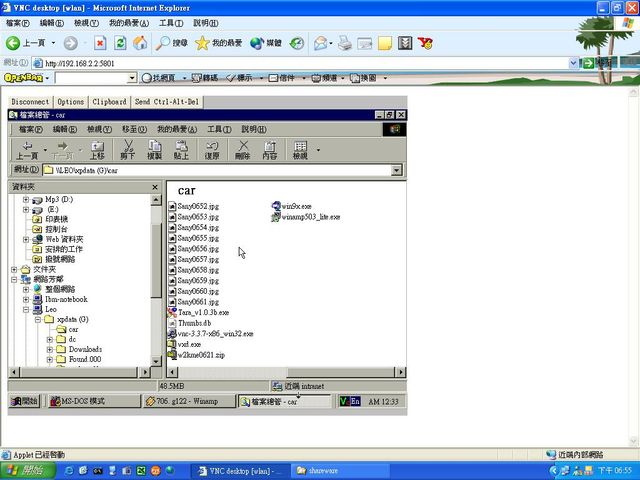Click the IE Forward arrow button
640x480 pixels.
pyautogui.click(x=71, y=43)
